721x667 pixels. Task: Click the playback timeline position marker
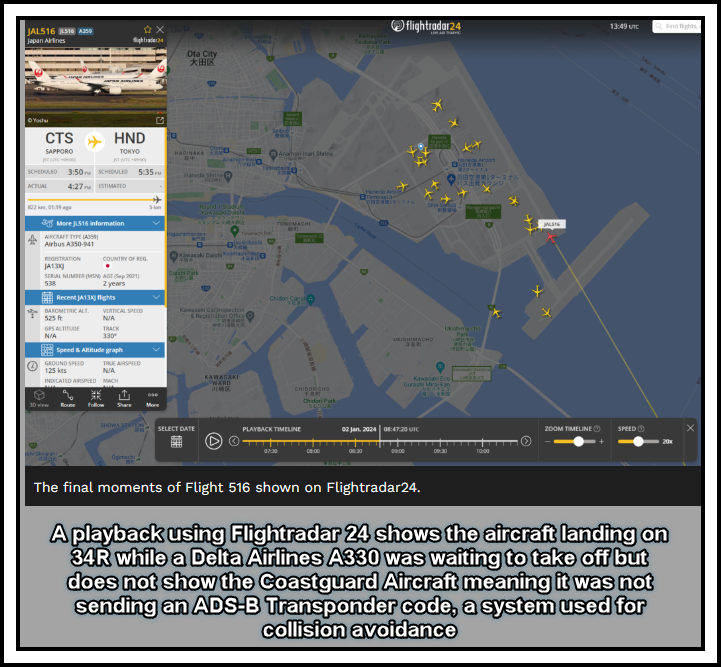coord(380,438)
